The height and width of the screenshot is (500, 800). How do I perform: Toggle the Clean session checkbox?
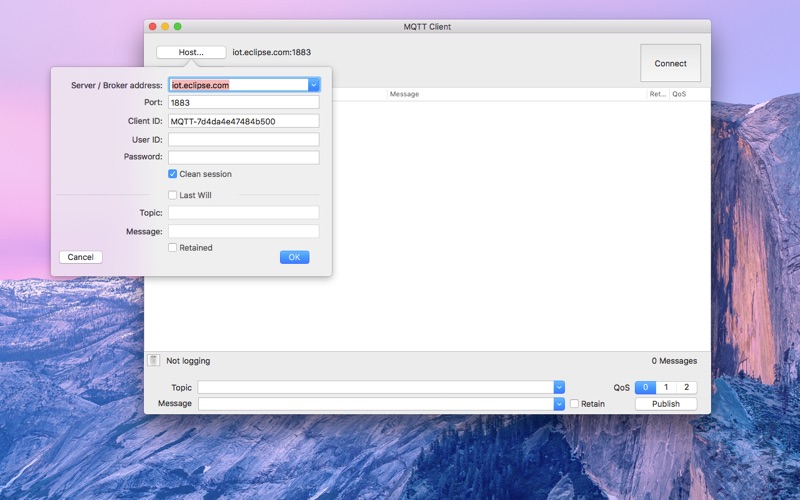coord(172,174)
